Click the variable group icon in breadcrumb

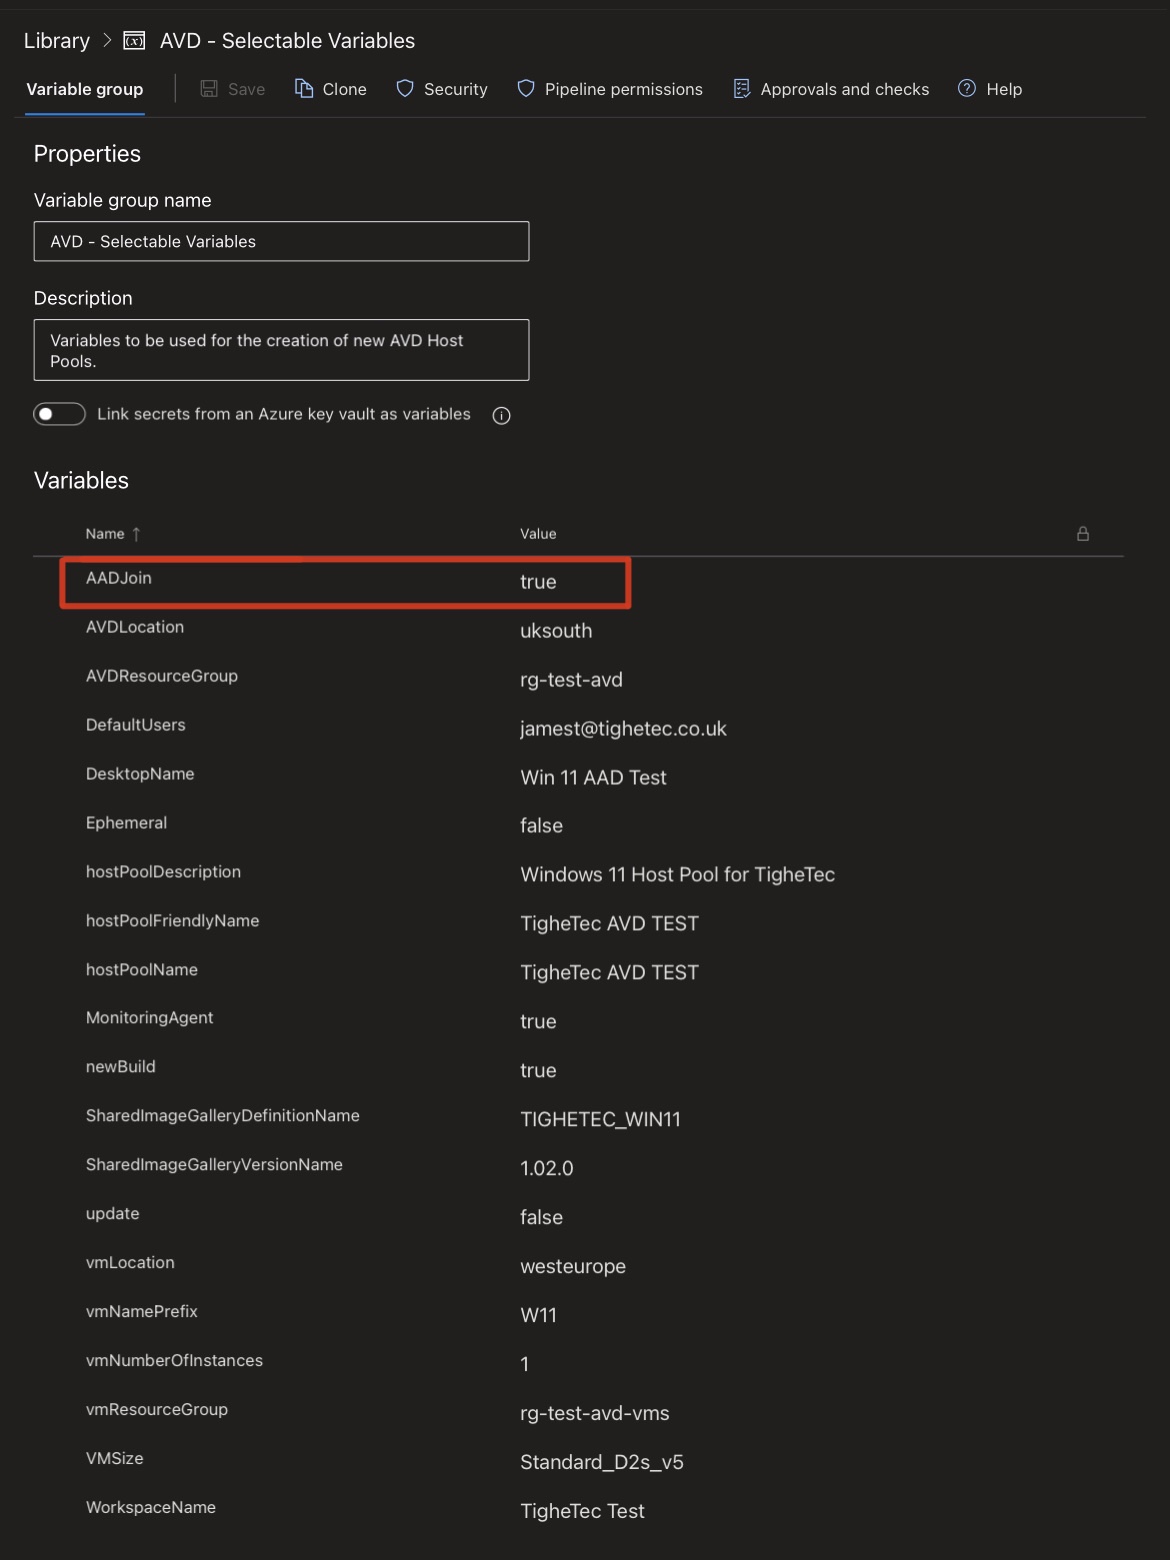134,41
